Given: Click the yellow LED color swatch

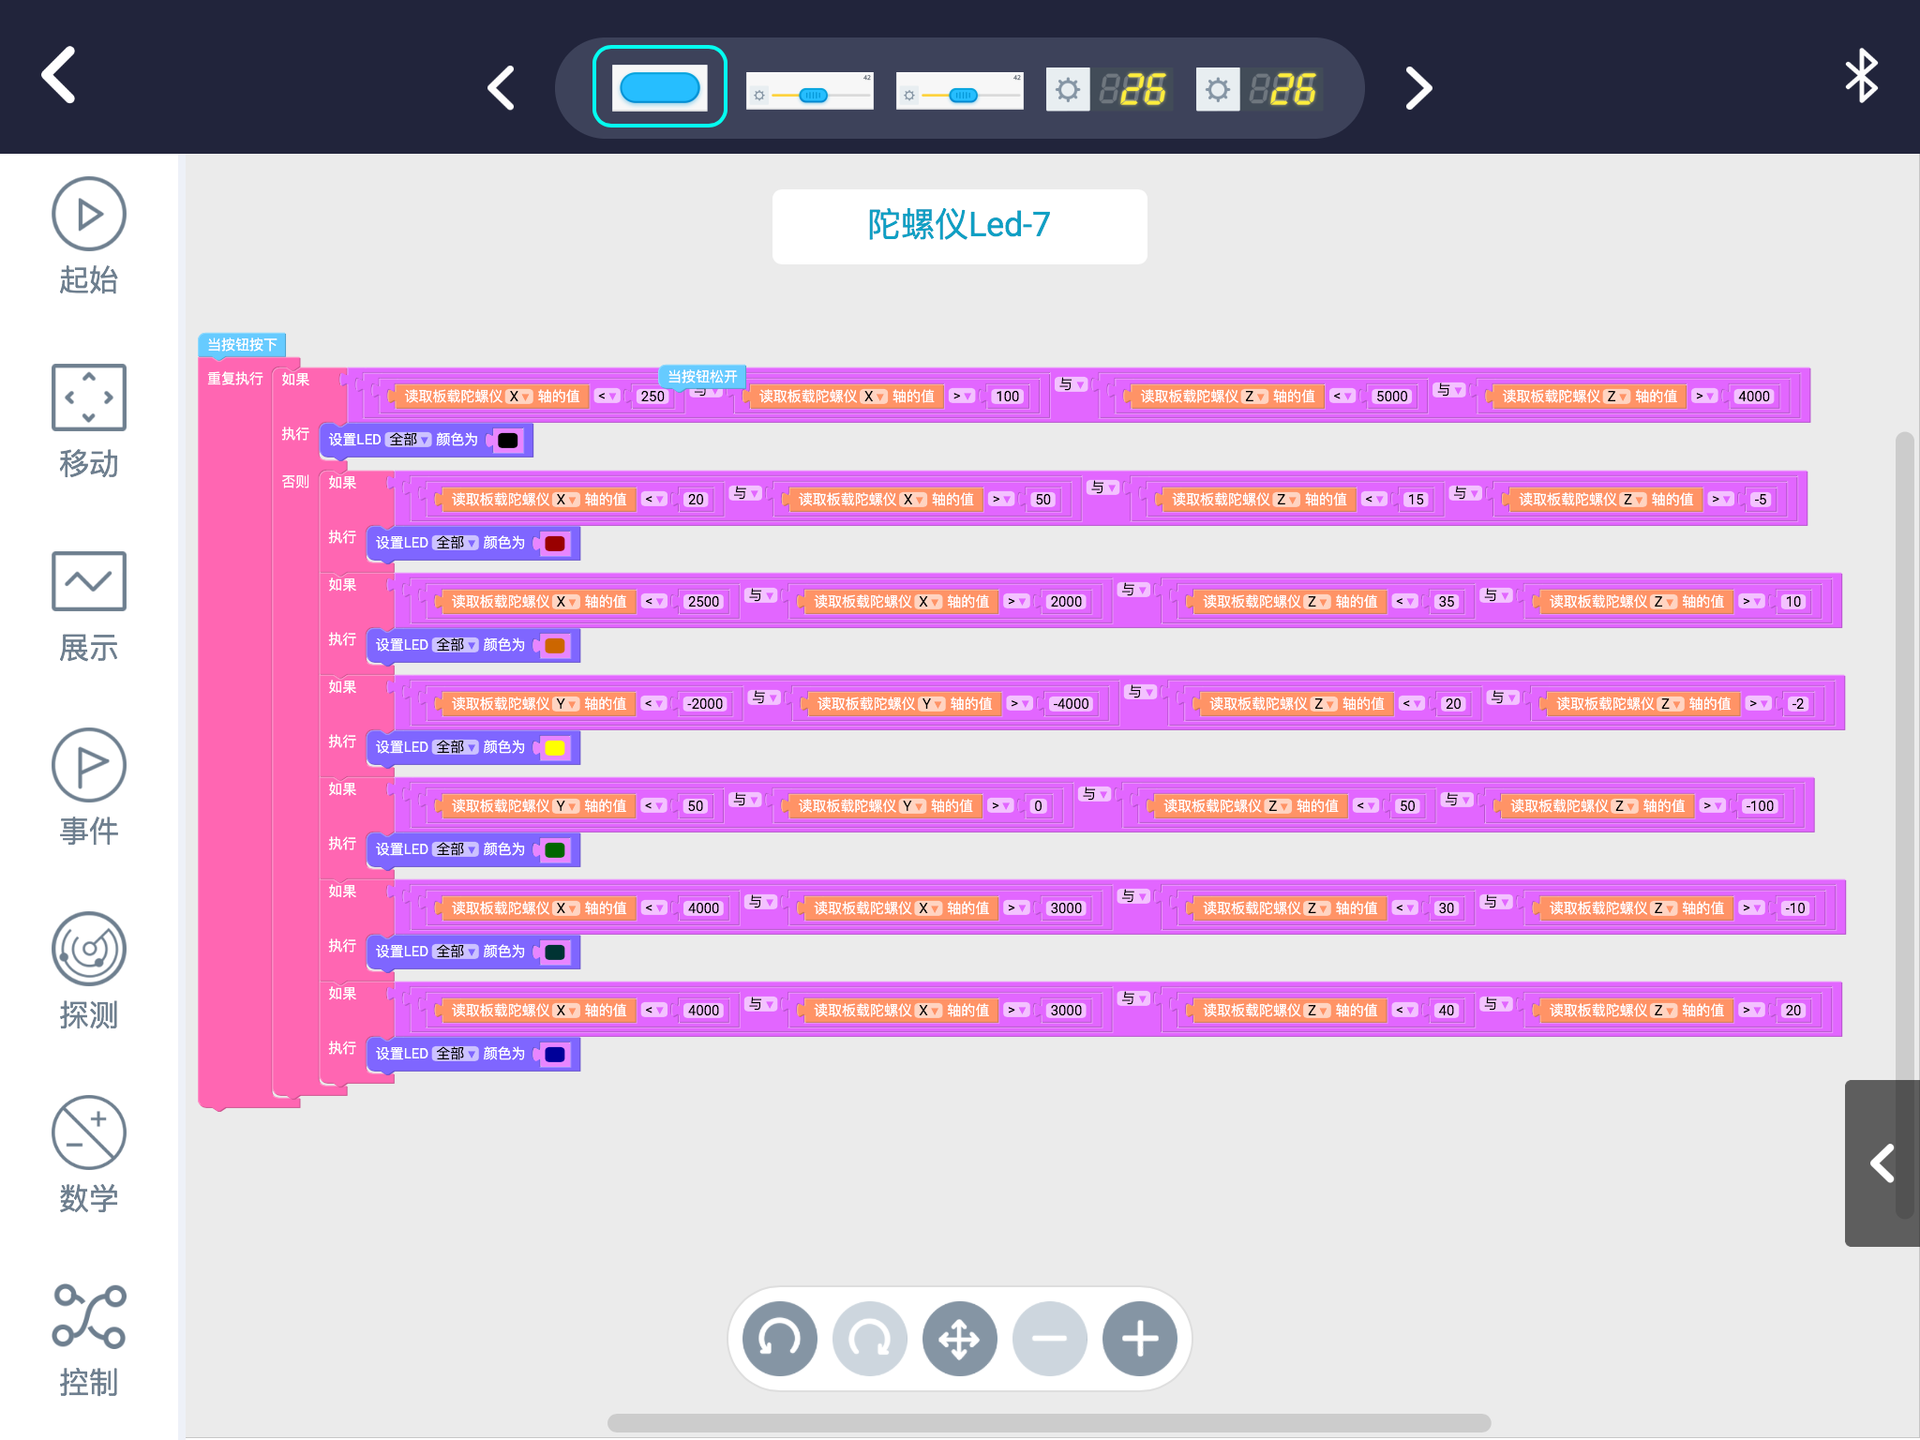Looking at the screenshot, I should pyautogui.click(x=554, y=748).
